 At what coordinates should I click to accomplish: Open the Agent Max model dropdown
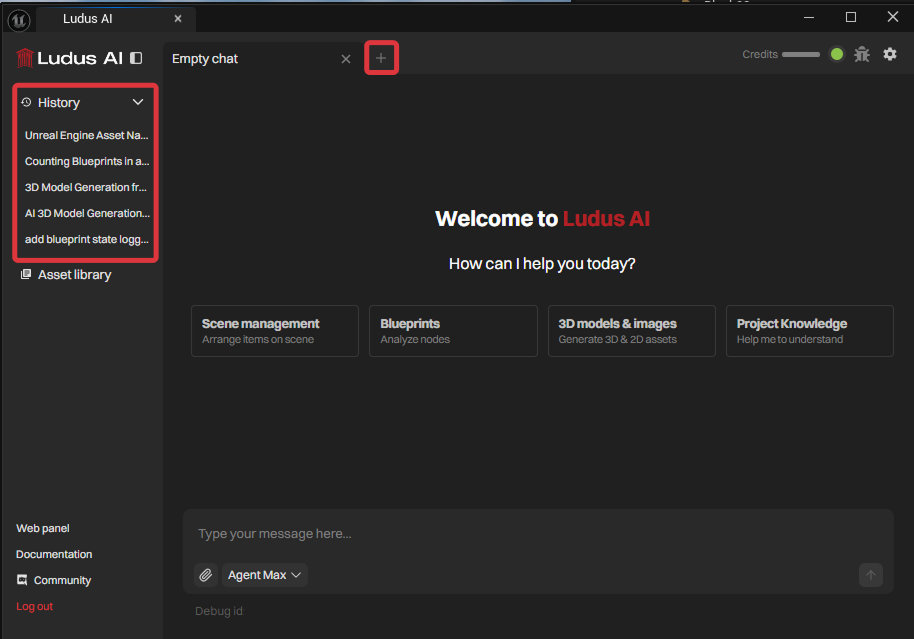point(265,575)
